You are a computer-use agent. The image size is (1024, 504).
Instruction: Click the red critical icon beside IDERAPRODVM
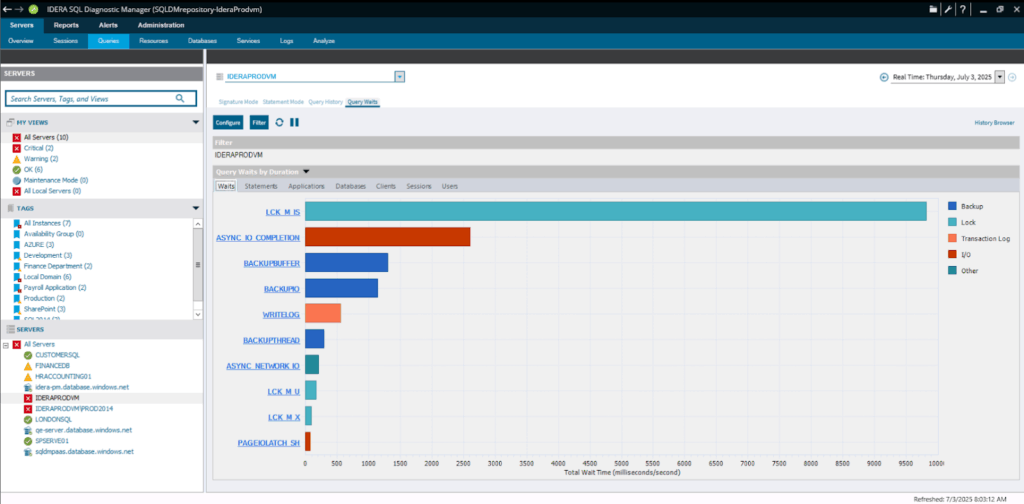(x=27, y=398)
